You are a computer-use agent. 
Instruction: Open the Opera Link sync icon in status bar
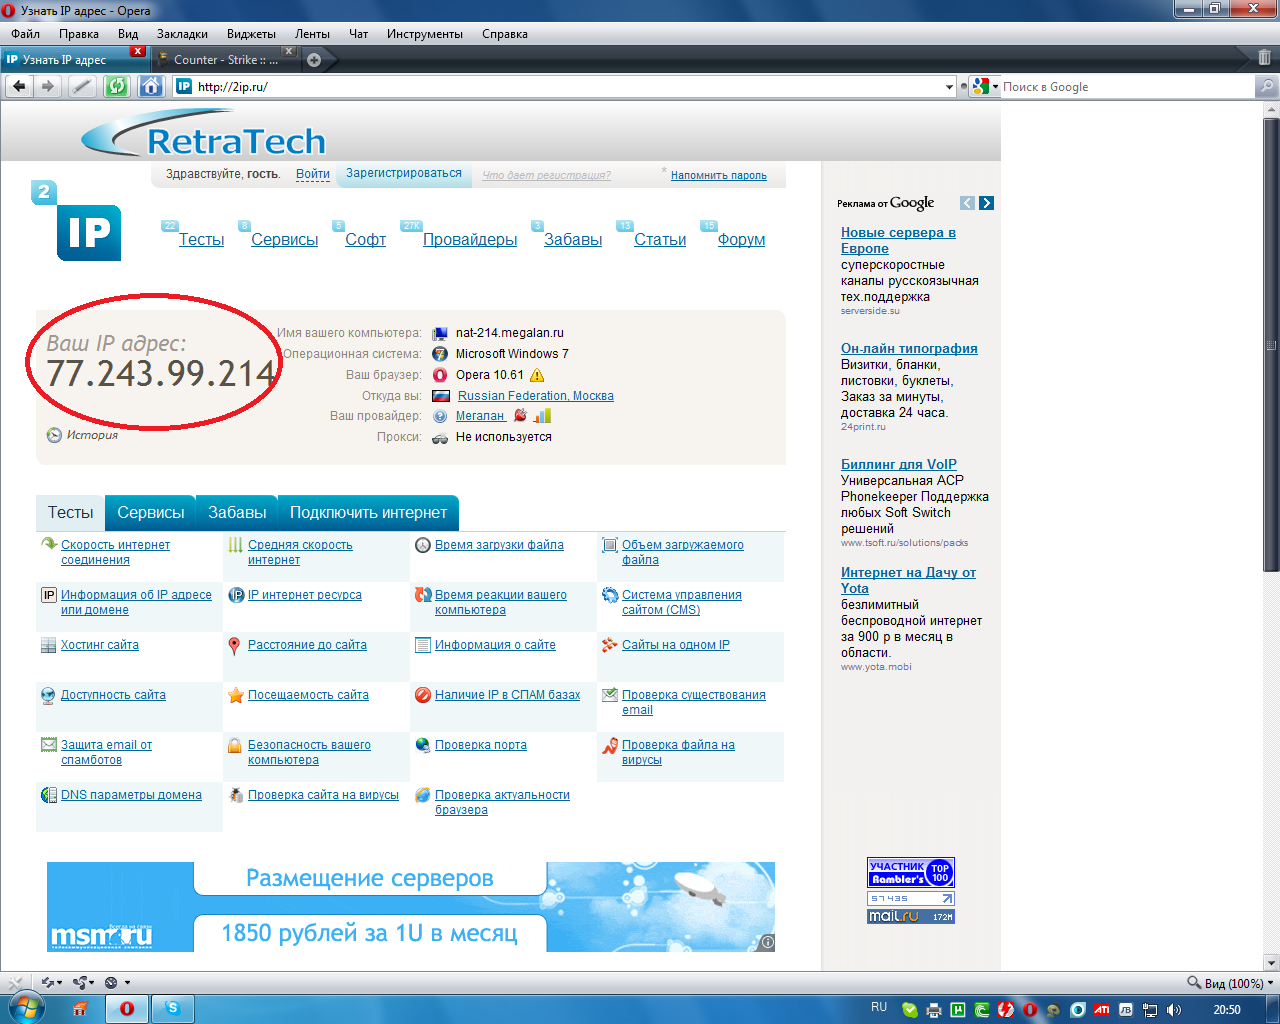point(50,983)
